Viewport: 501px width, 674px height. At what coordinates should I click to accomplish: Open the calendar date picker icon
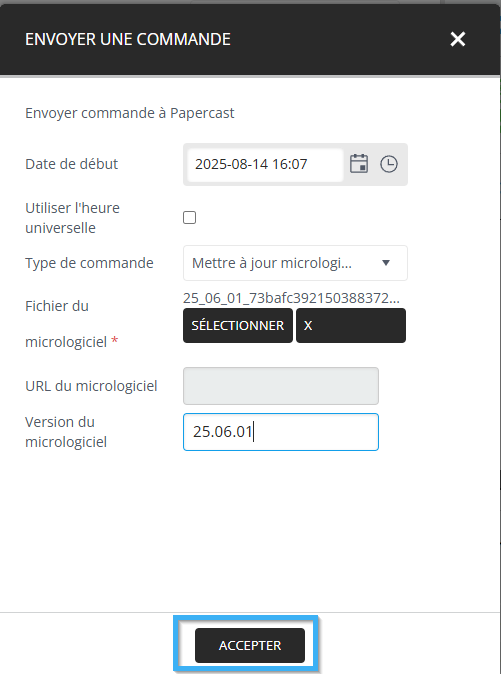click(x=359, y=164)
